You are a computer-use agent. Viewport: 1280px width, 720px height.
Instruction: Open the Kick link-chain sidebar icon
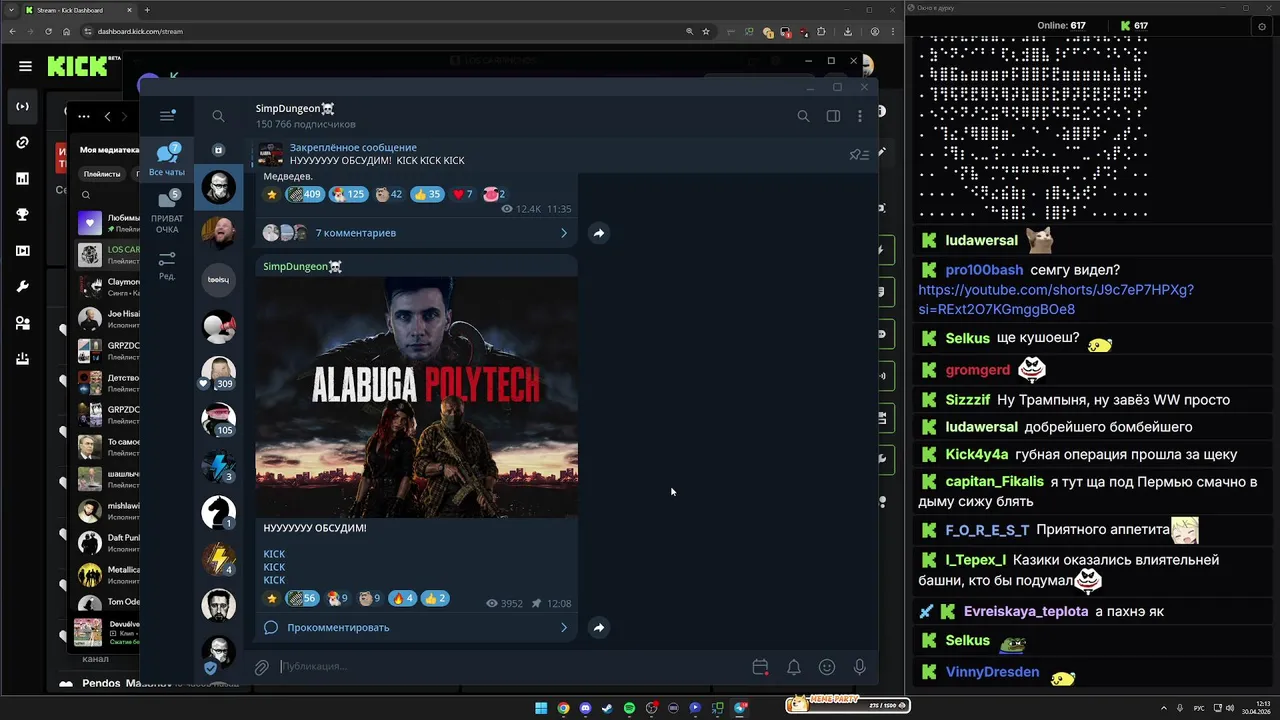[x=22, y=142]
